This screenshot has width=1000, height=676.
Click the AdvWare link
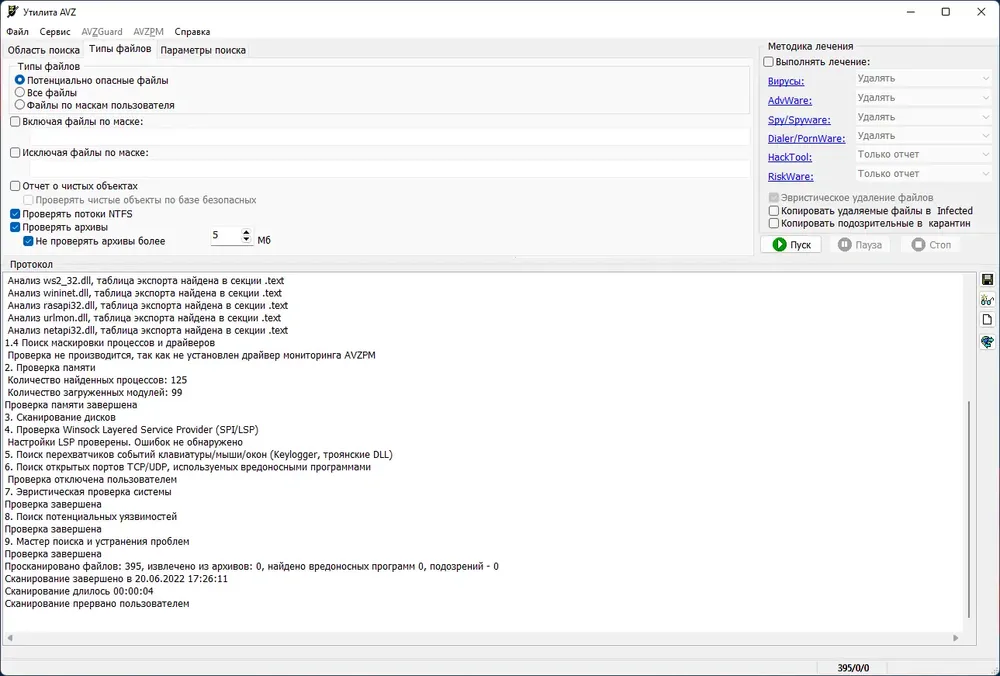tap(790, 101)
